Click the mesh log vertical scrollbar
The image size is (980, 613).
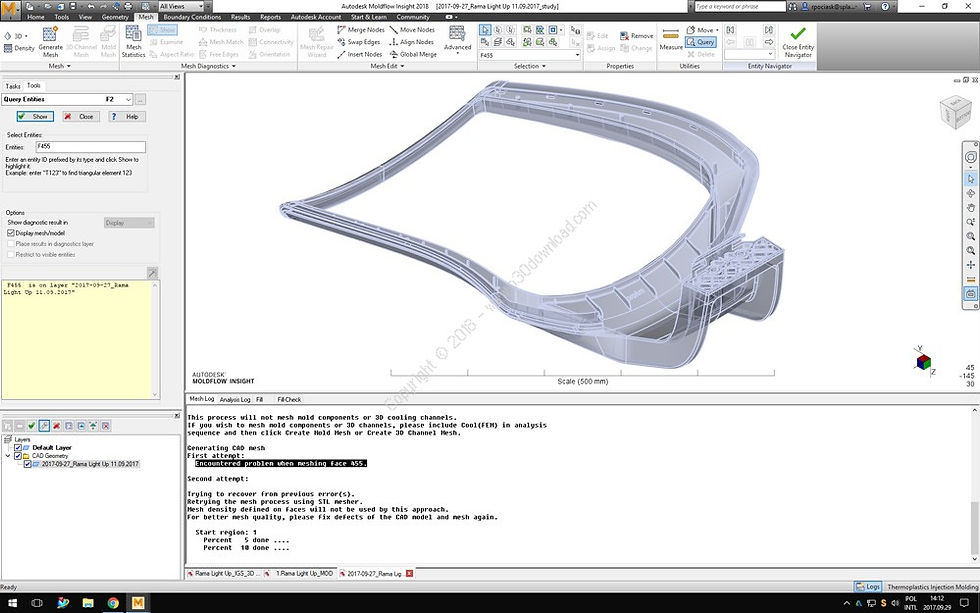(974, 486)
